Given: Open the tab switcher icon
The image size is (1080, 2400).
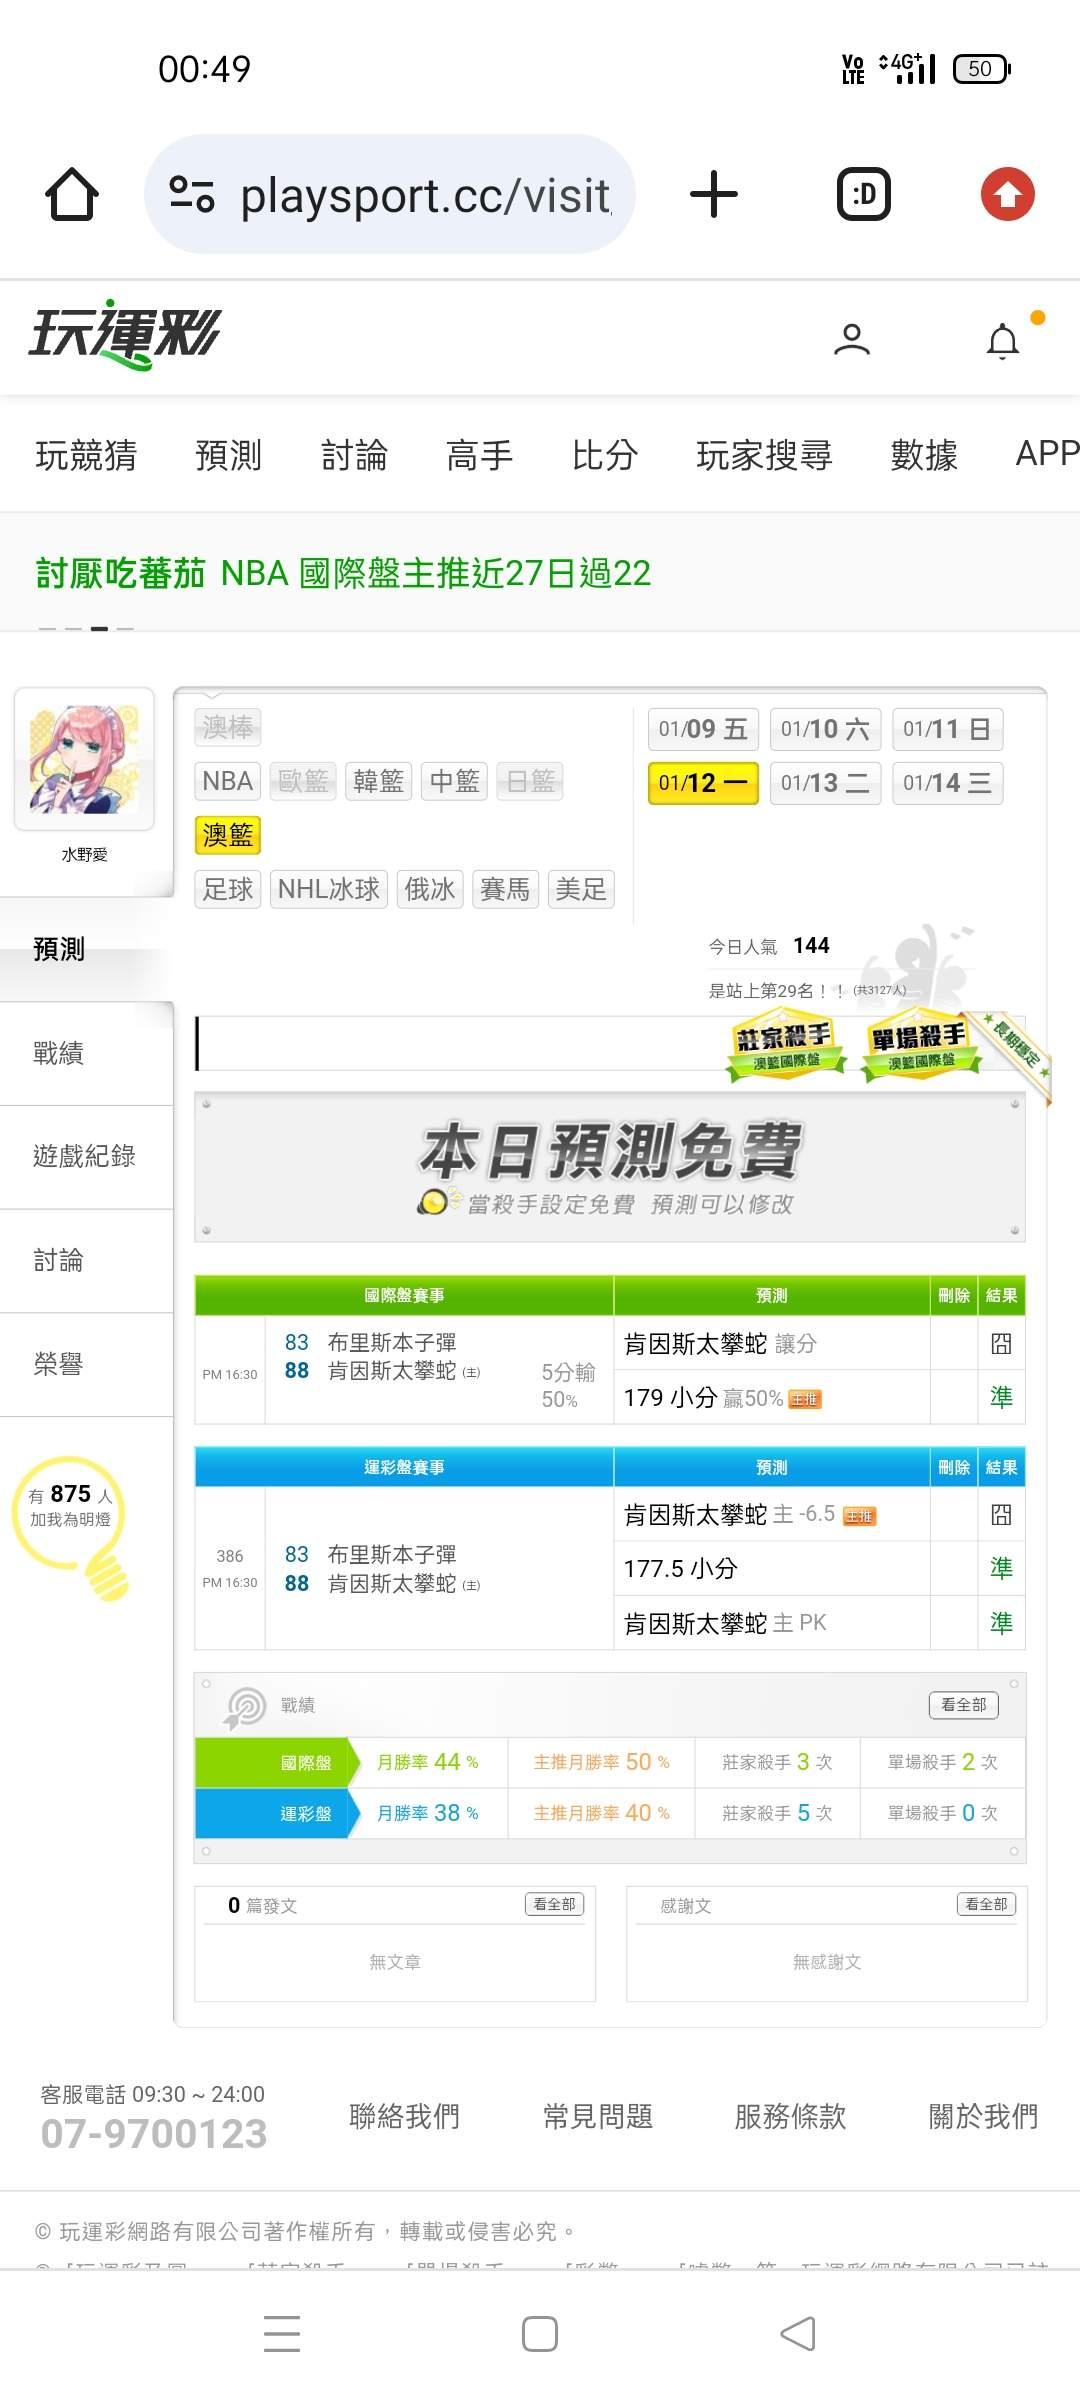Looking at the screenshot, I should pyautogui.click(x=863, y=194).
